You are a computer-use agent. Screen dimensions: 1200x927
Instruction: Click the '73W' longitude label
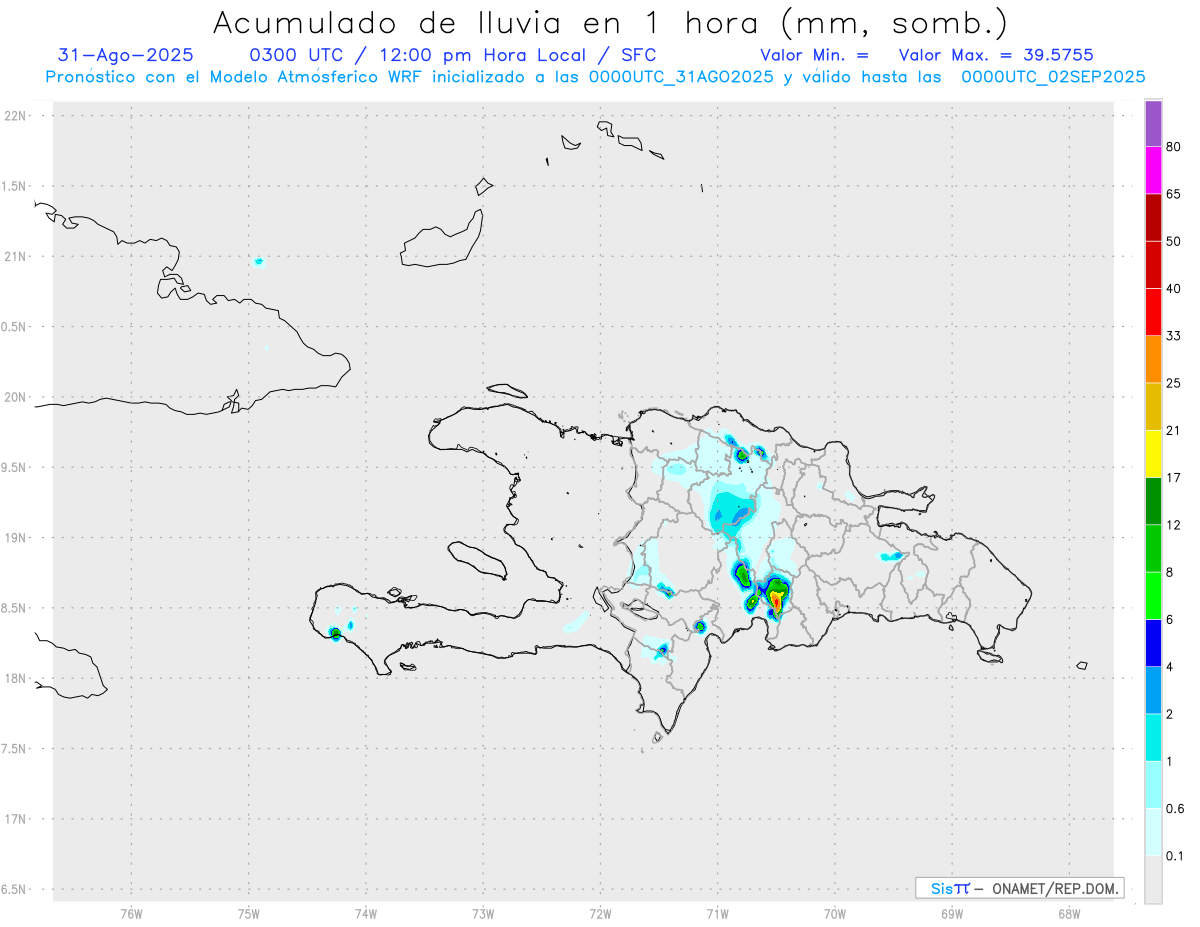(x=483, y=913)
